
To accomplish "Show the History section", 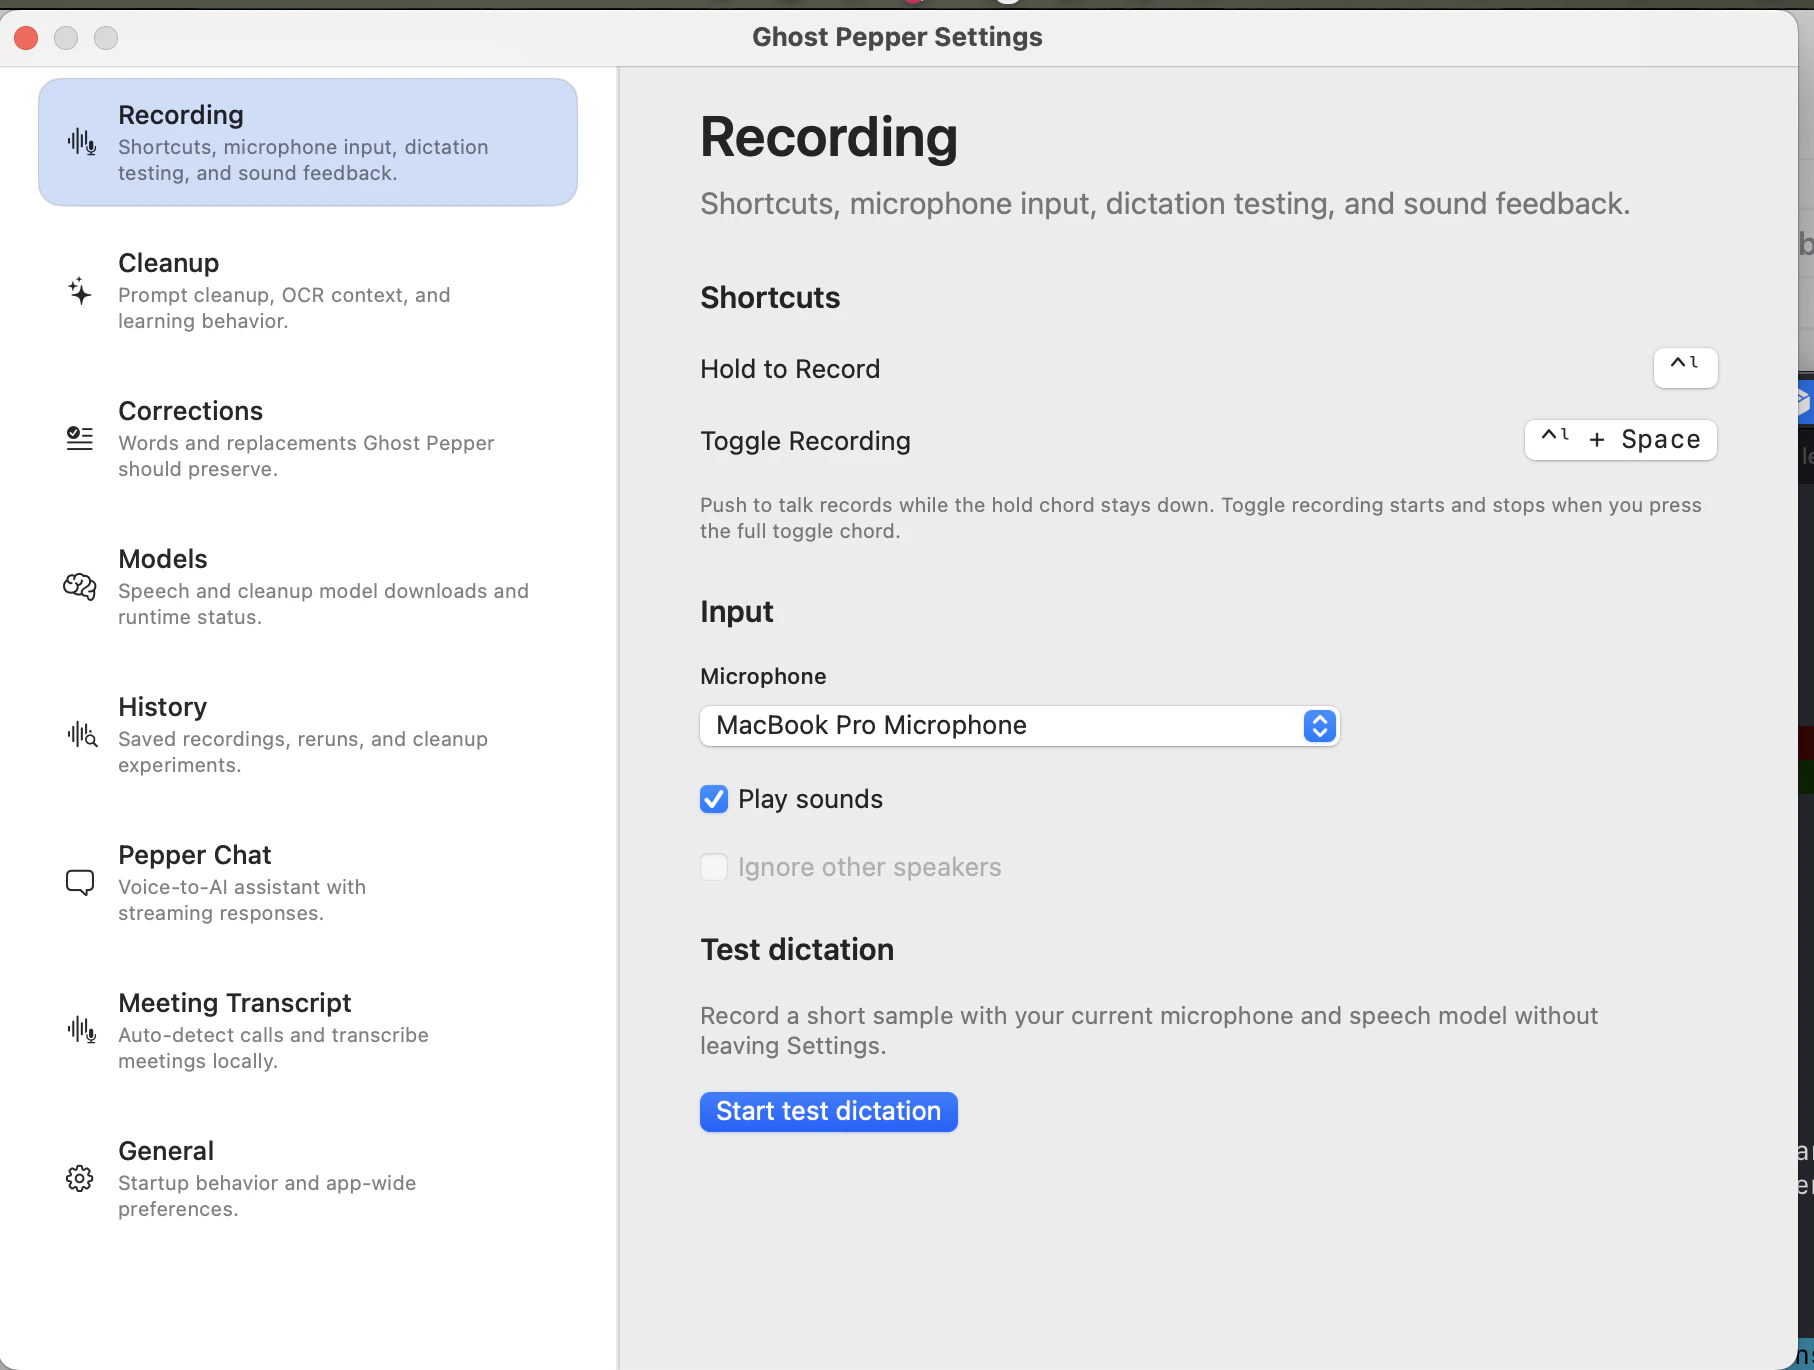I will click(x=308, y=735).
